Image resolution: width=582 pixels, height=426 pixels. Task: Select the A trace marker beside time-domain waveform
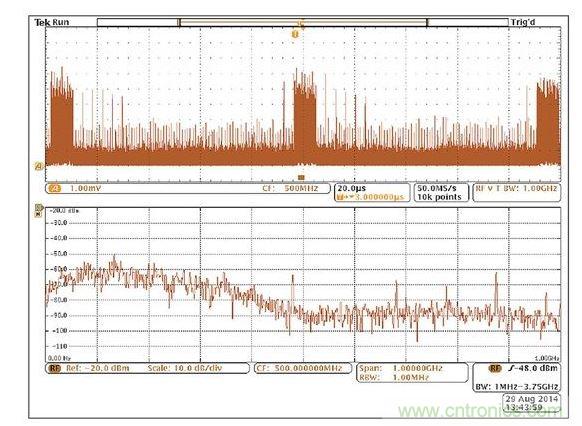click(x=38, y=166)
